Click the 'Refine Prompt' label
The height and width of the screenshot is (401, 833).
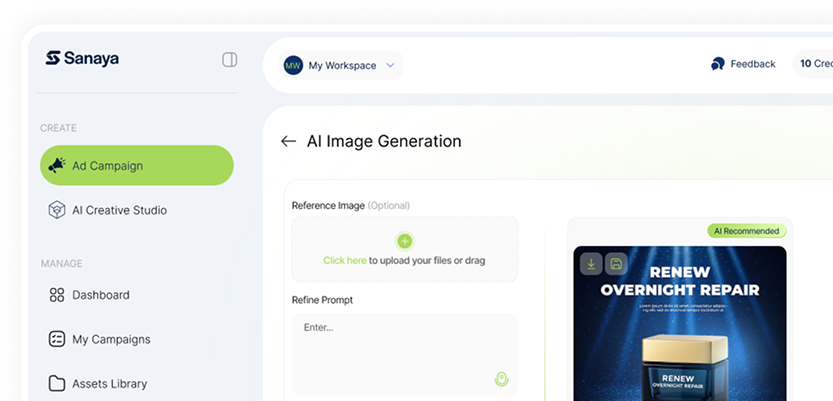[322, 300]
